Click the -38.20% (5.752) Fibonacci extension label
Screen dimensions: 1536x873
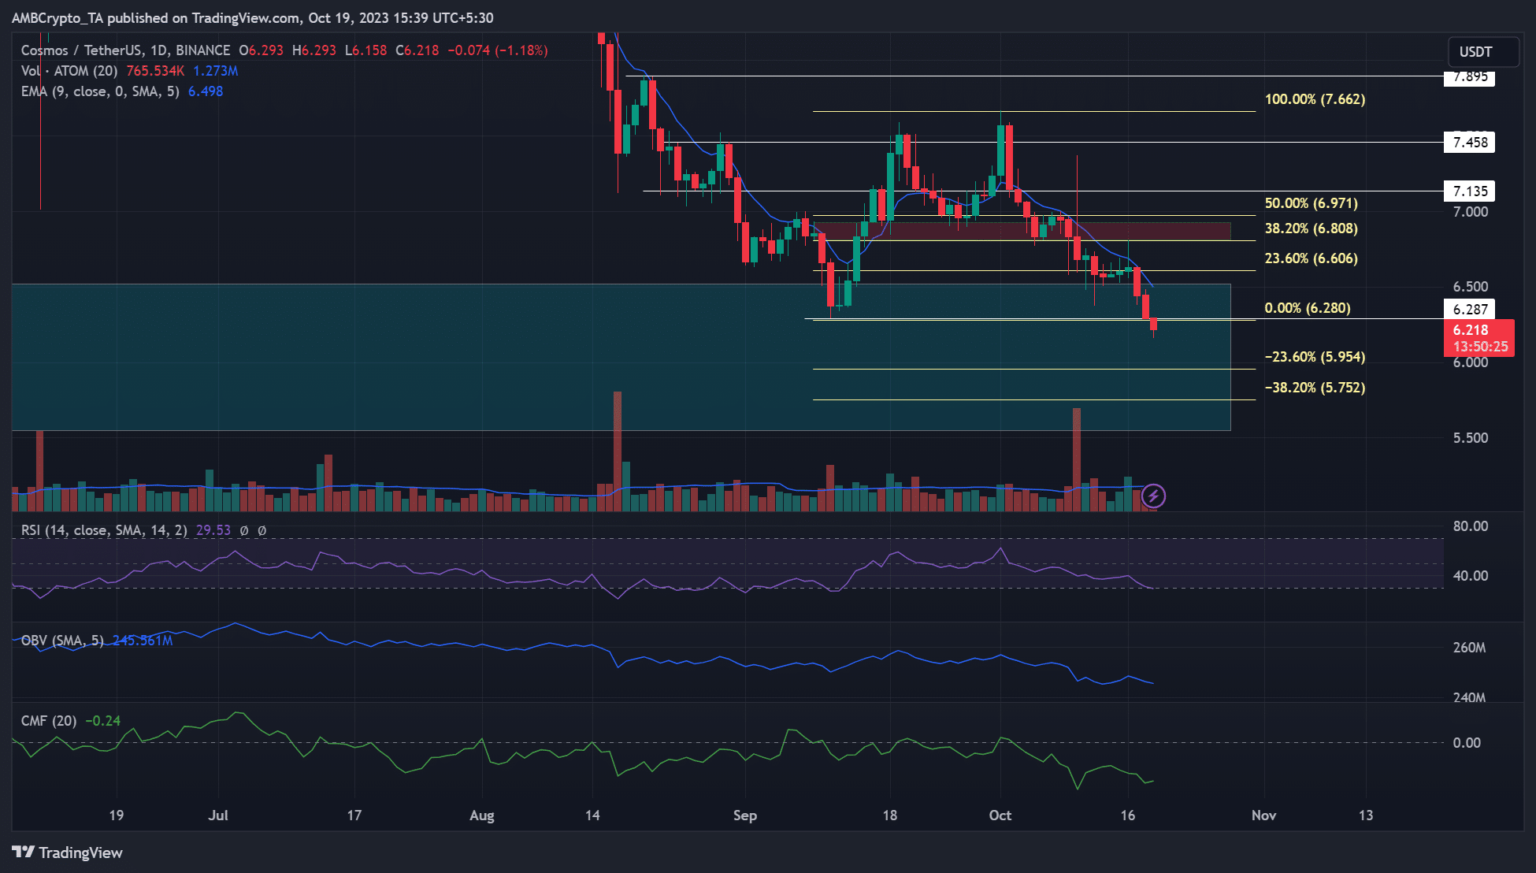pos(1314,387)
